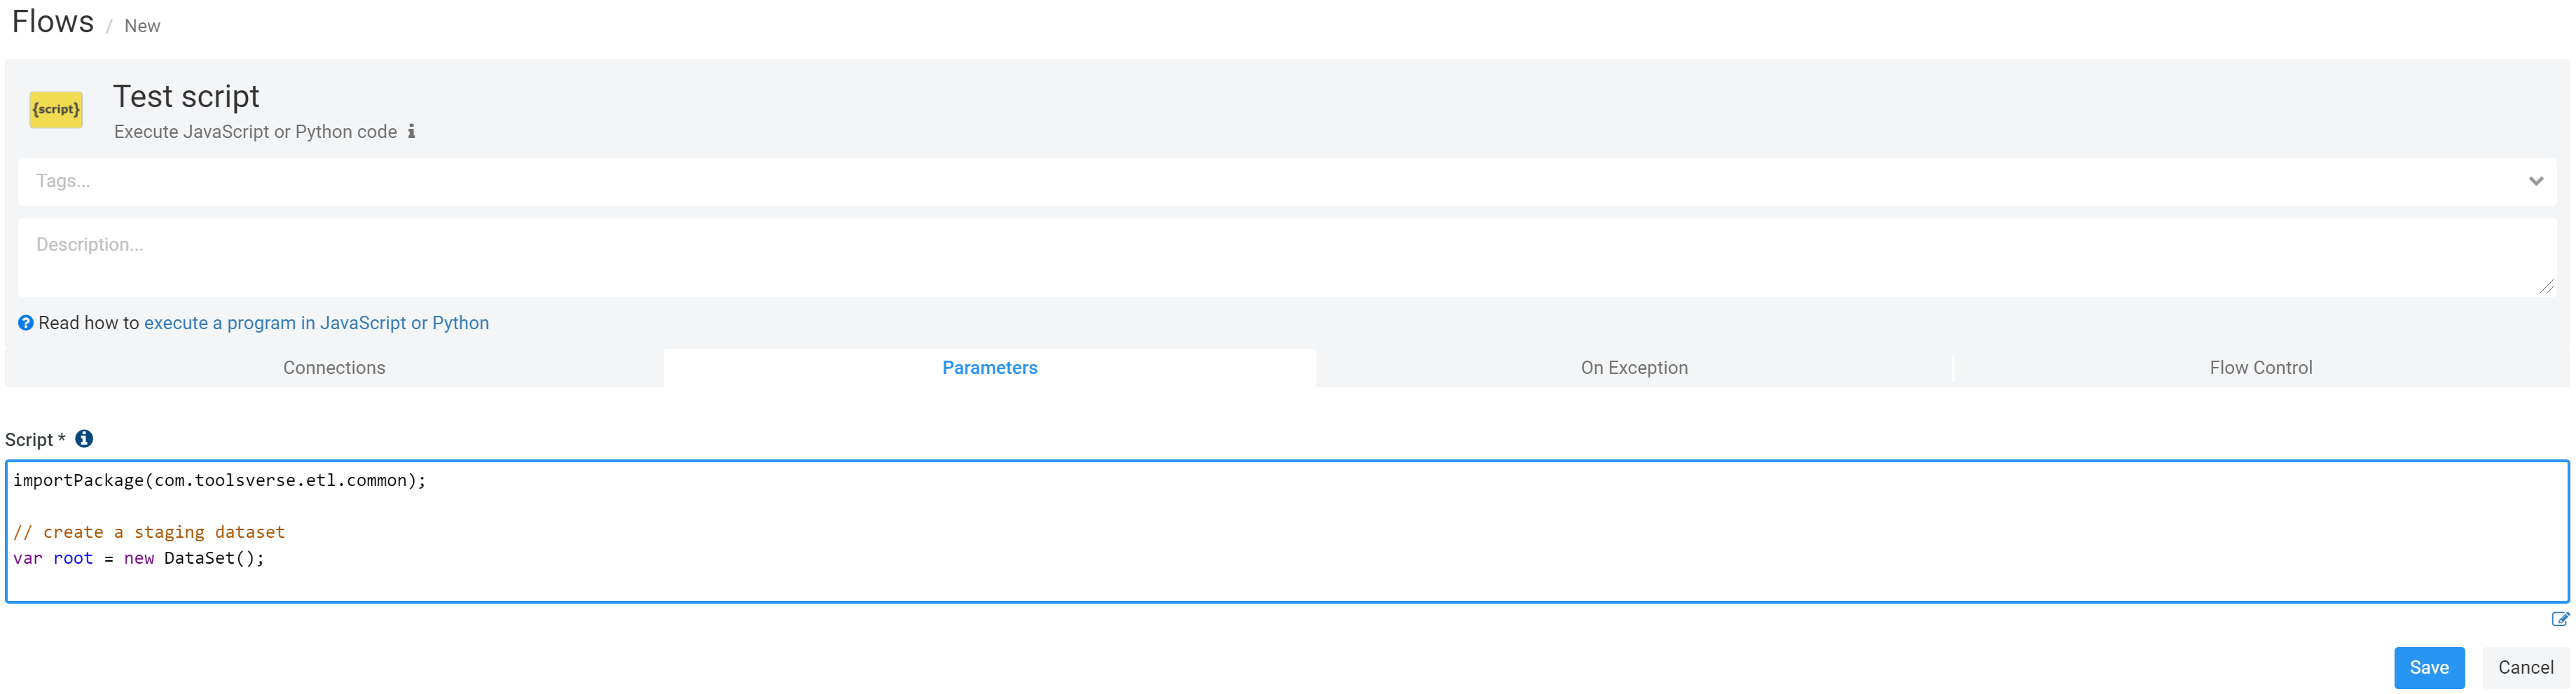Go to the Flow Control tab

tap(2260, 368)
